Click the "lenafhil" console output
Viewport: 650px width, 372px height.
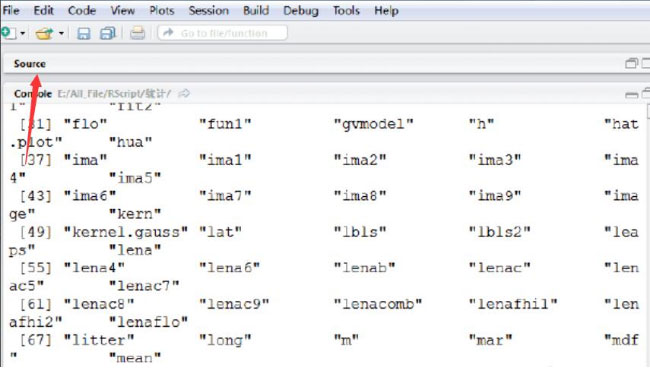pos(513,304)
